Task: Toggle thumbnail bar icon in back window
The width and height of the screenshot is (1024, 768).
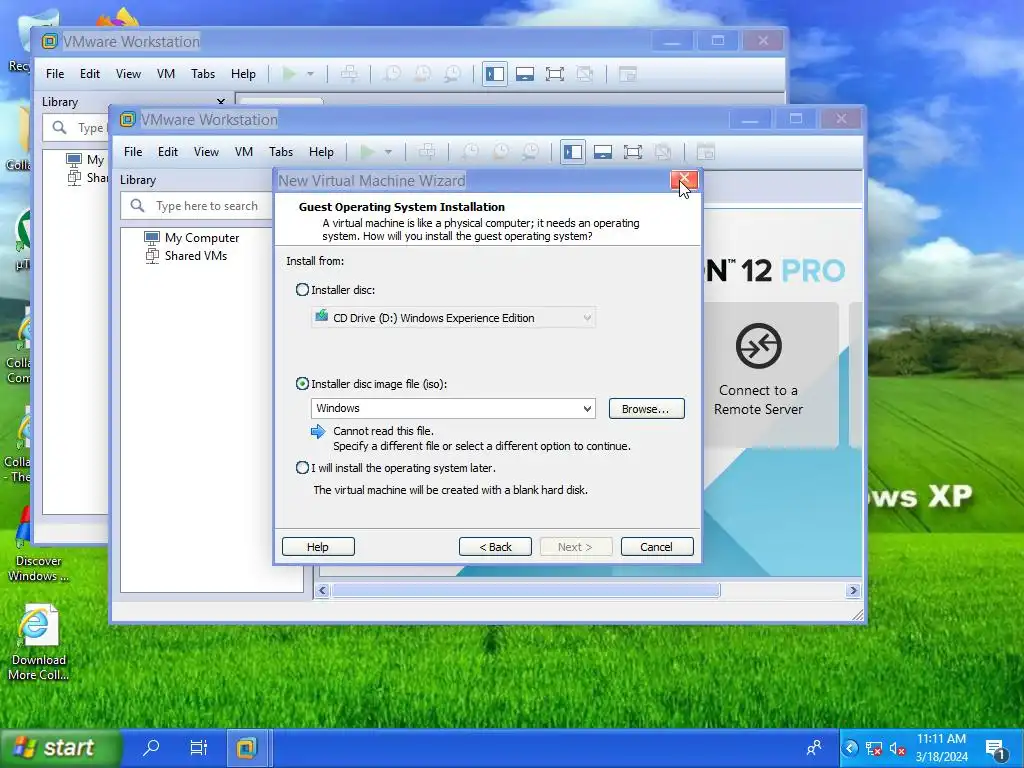Action: (x=525, y=74)
